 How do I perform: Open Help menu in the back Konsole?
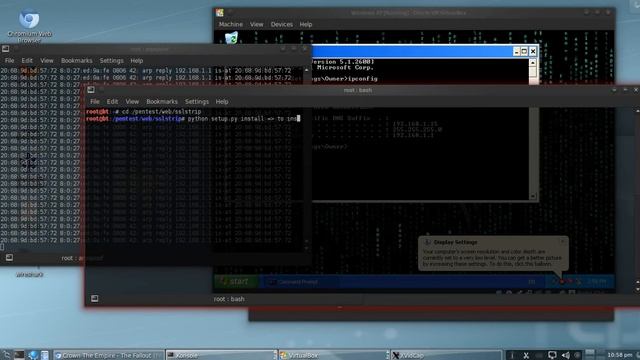(137, 61)
